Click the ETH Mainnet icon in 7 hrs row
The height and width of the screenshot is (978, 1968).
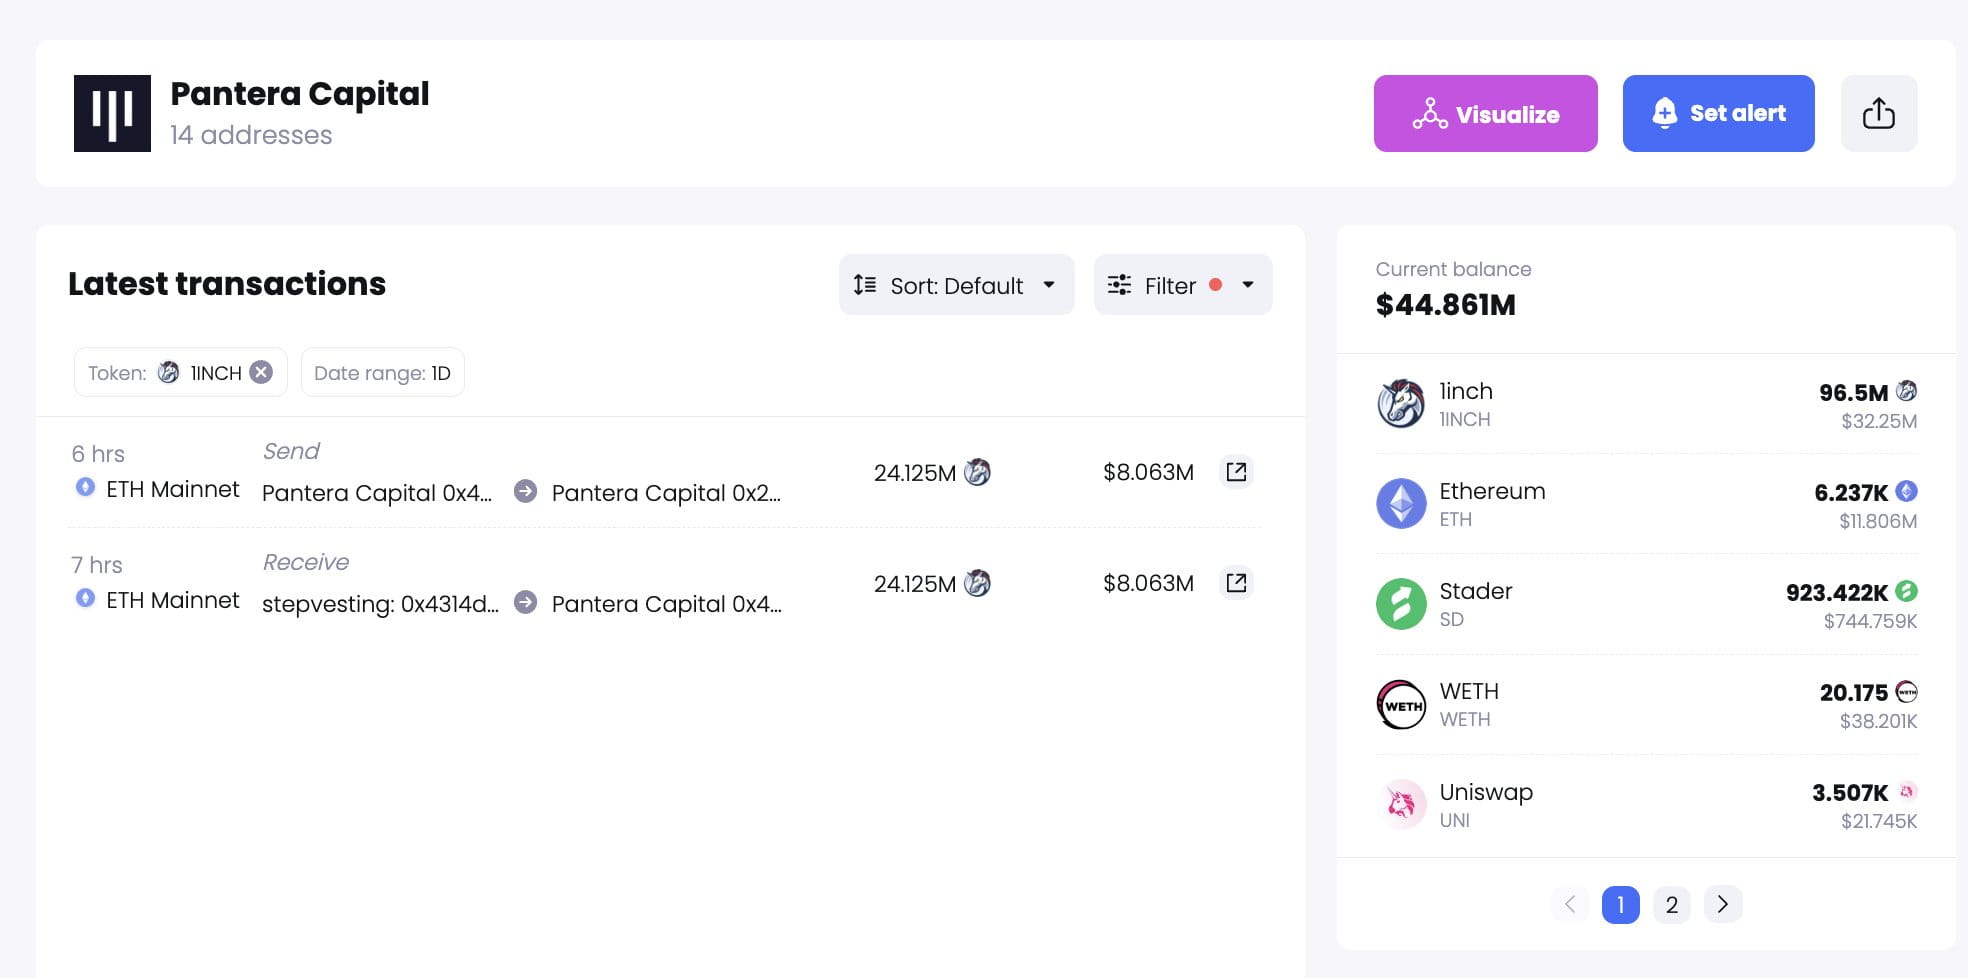pyautogui.click(x=85, y=598)
